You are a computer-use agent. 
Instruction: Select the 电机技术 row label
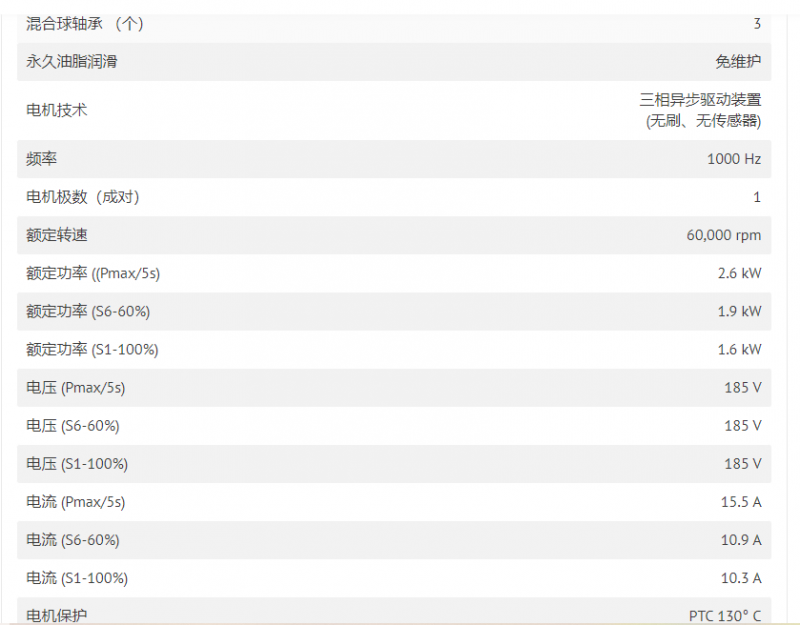point(57,110)
